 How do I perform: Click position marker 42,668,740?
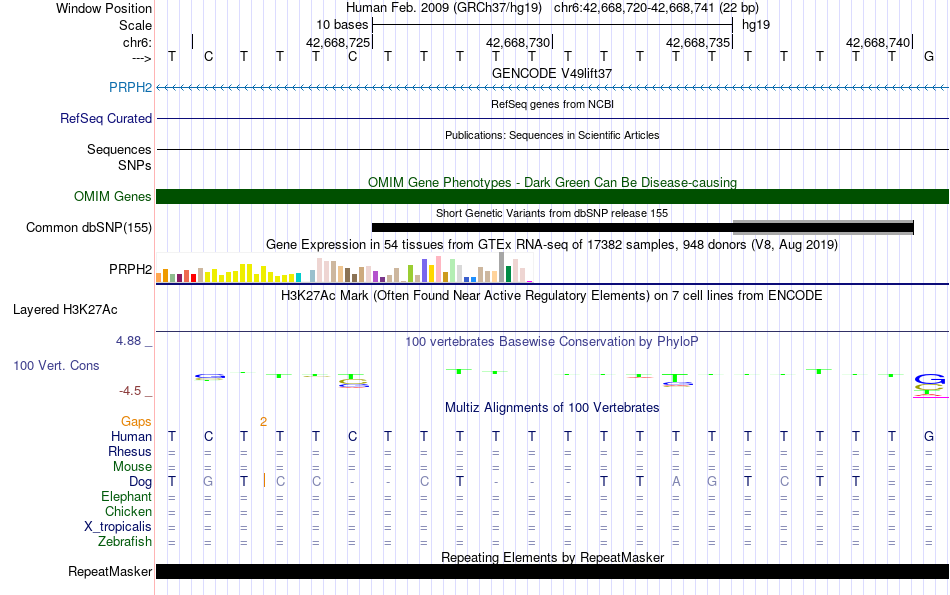click(x=878, y=42)
